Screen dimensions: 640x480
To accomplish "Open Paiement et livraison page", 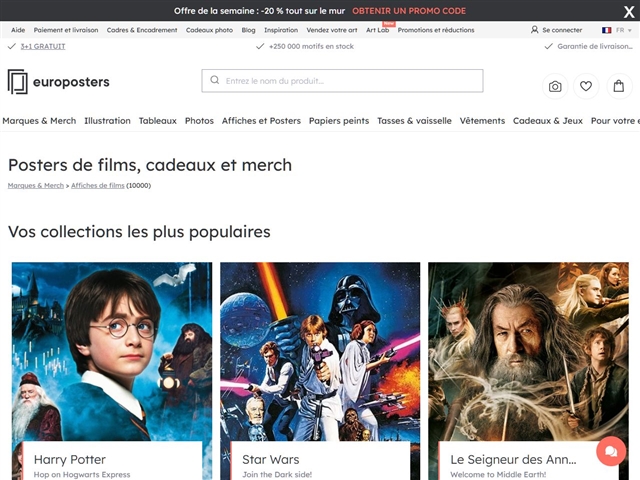I will (66, 30).
